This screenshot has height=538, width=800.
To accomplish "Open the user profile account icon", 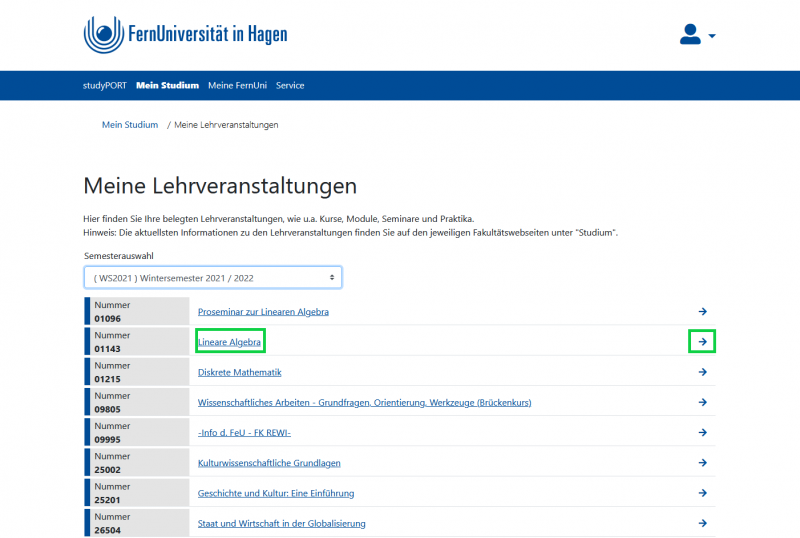I will [x=690, y=35].
